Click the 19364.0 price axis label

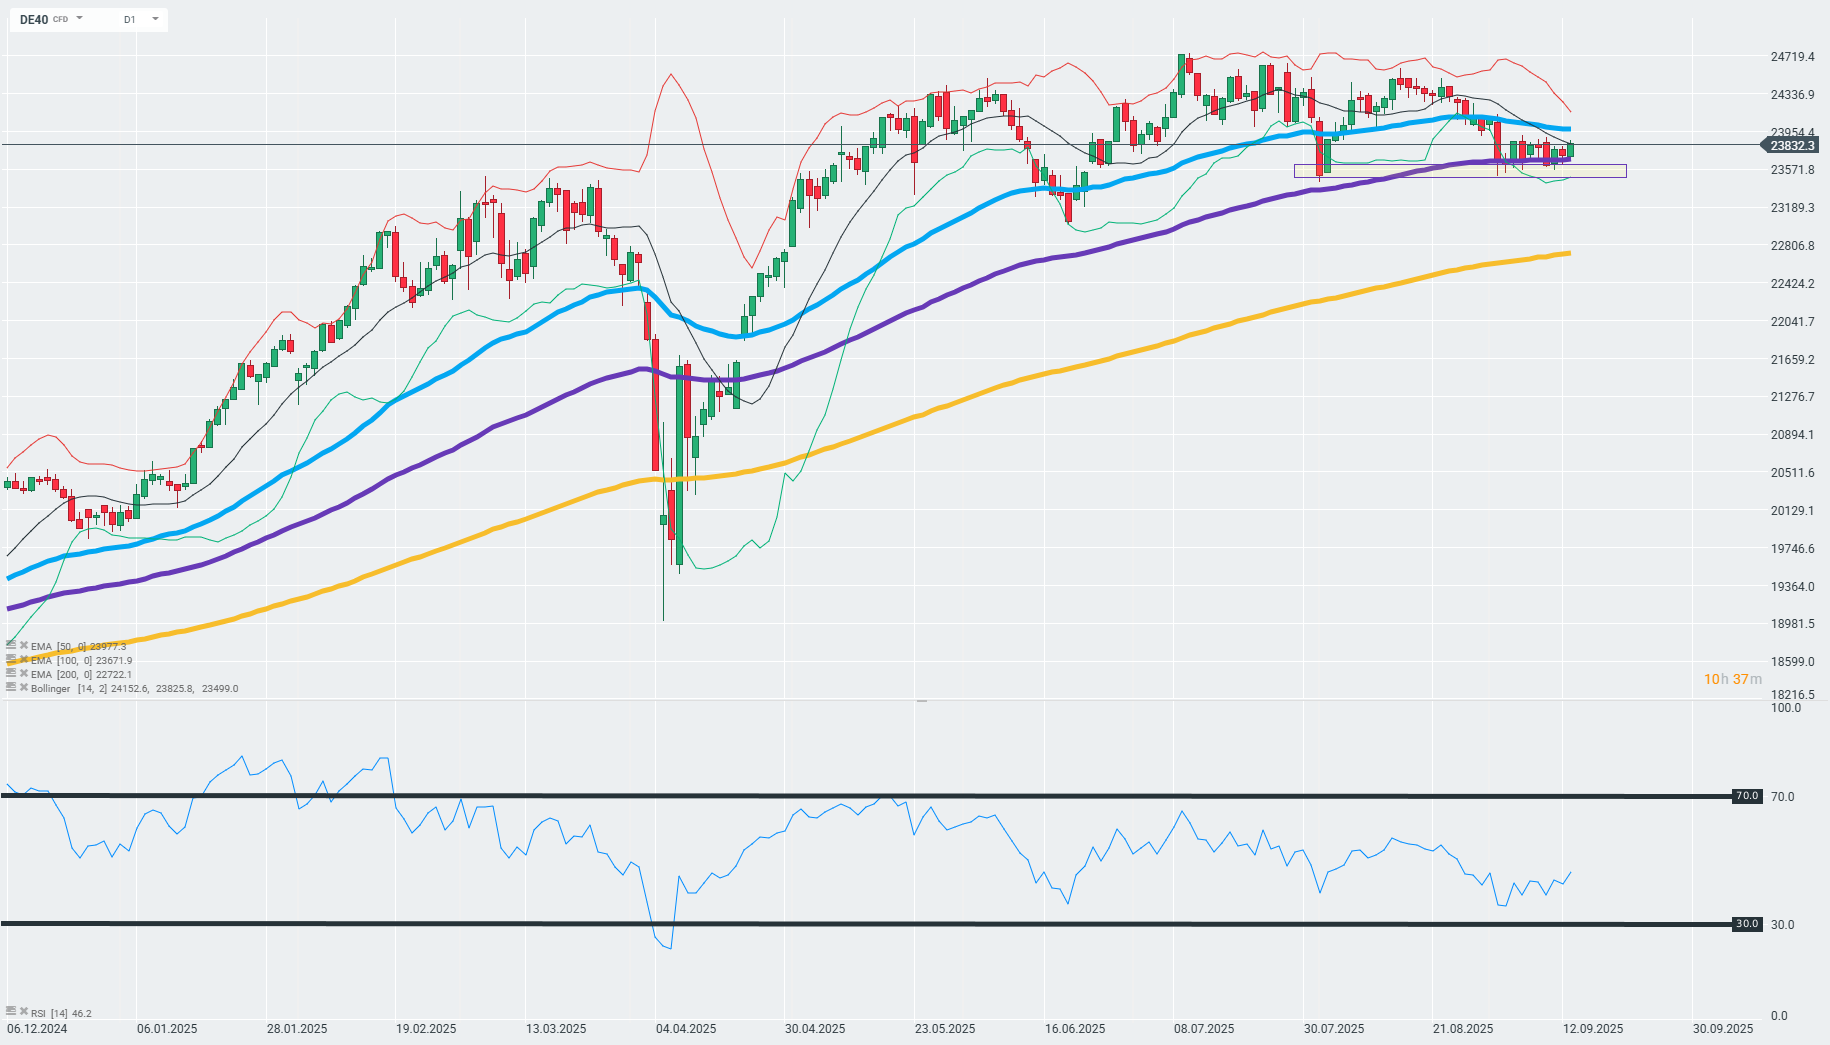click(x=1792, y=587)
